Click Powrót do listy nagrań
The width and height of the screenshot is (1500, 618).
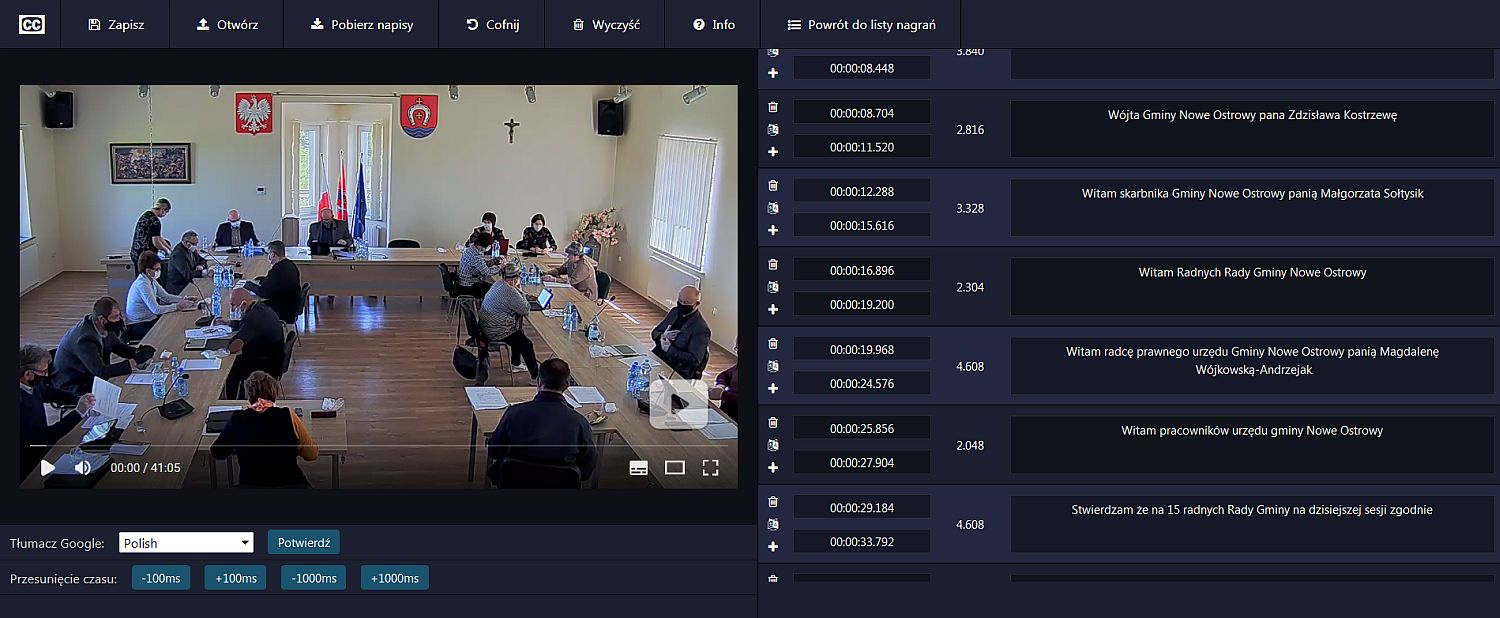pos(861,24)
